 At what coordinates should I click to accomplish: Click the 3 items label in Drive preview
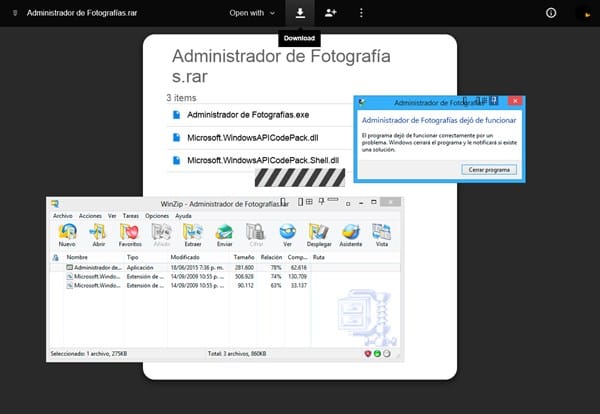[181, 98]
